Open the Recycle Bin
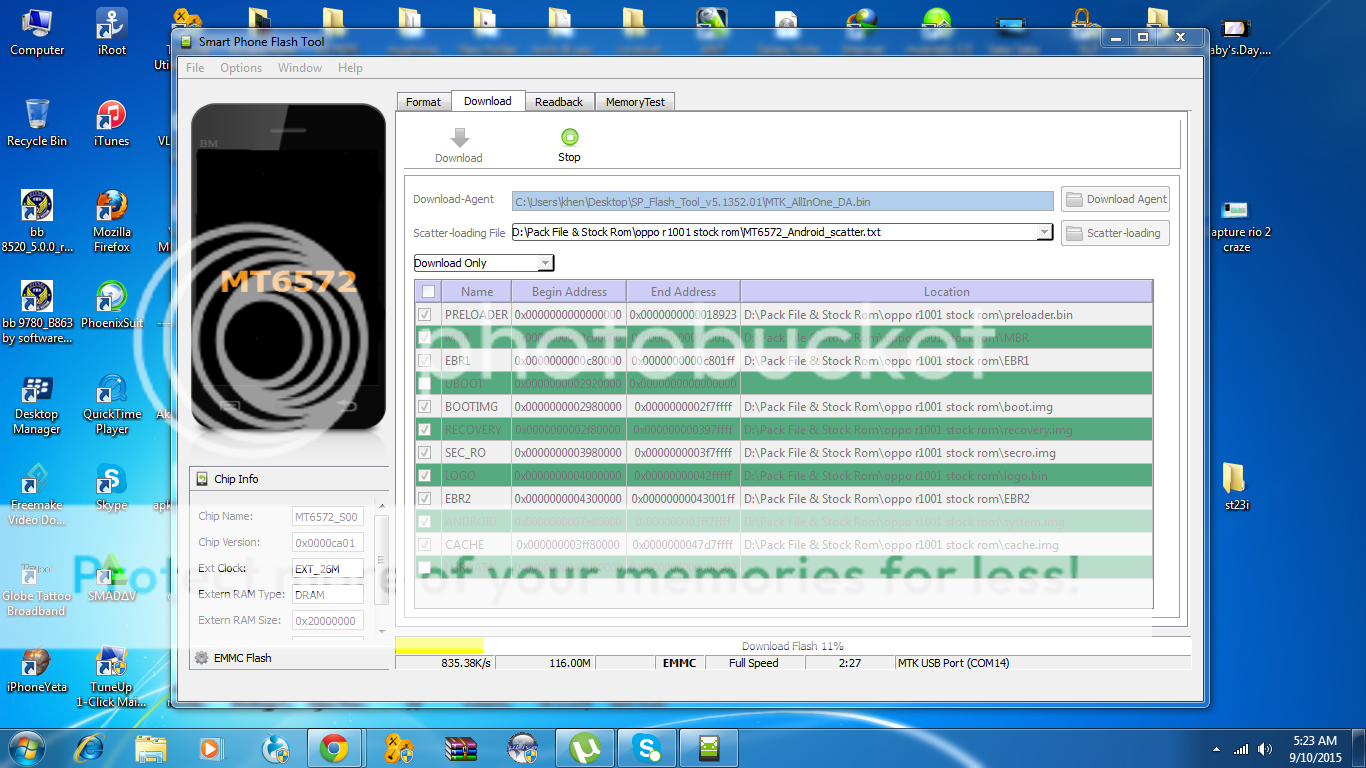 [x=37, y=116]
